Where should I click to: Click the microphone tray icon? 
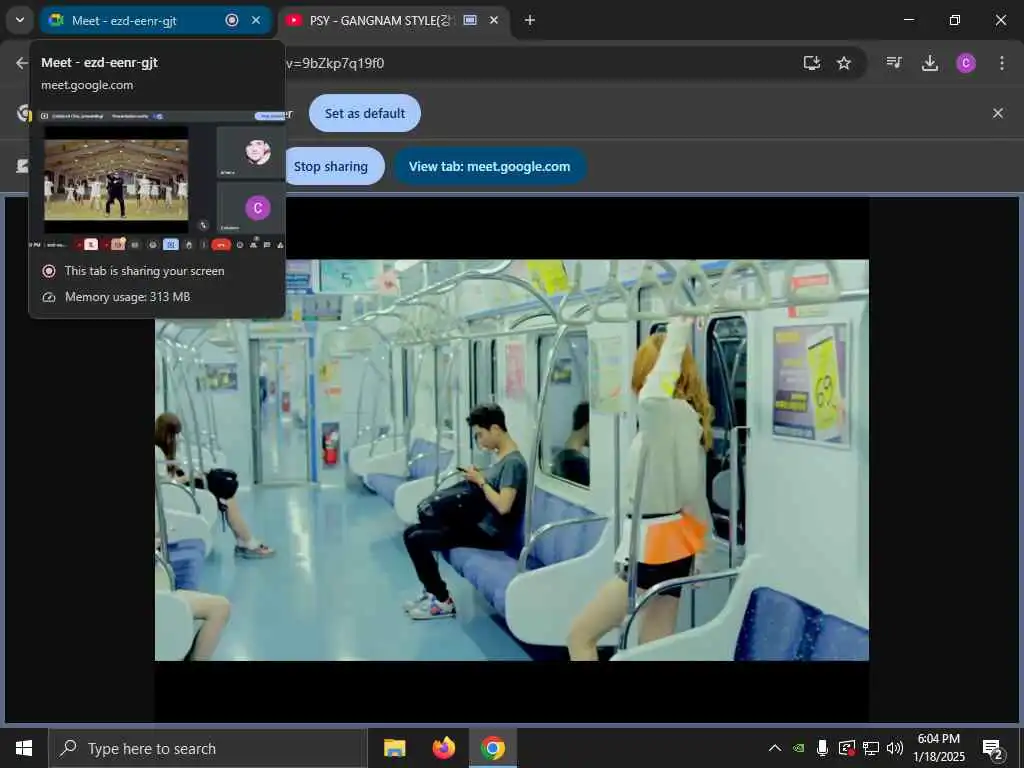tap(823, 748)
